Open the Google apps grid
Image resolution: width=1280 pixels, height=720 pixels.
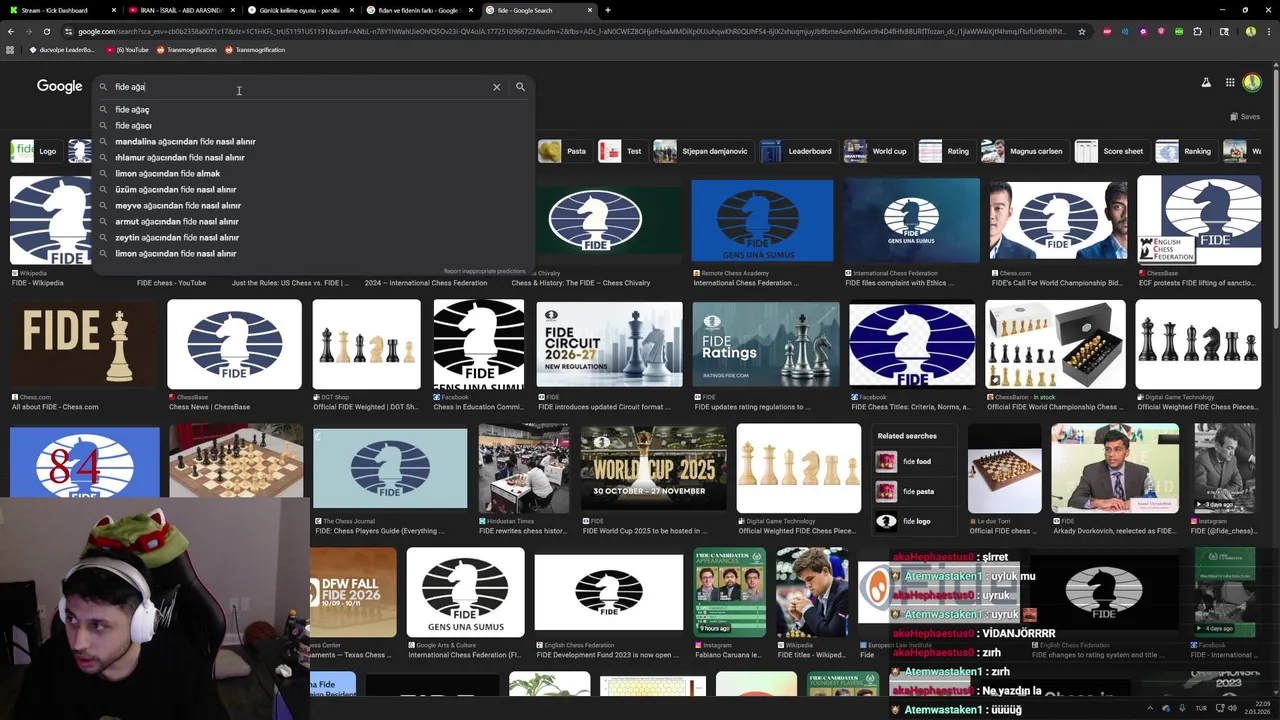click(x=1230, y=83)
